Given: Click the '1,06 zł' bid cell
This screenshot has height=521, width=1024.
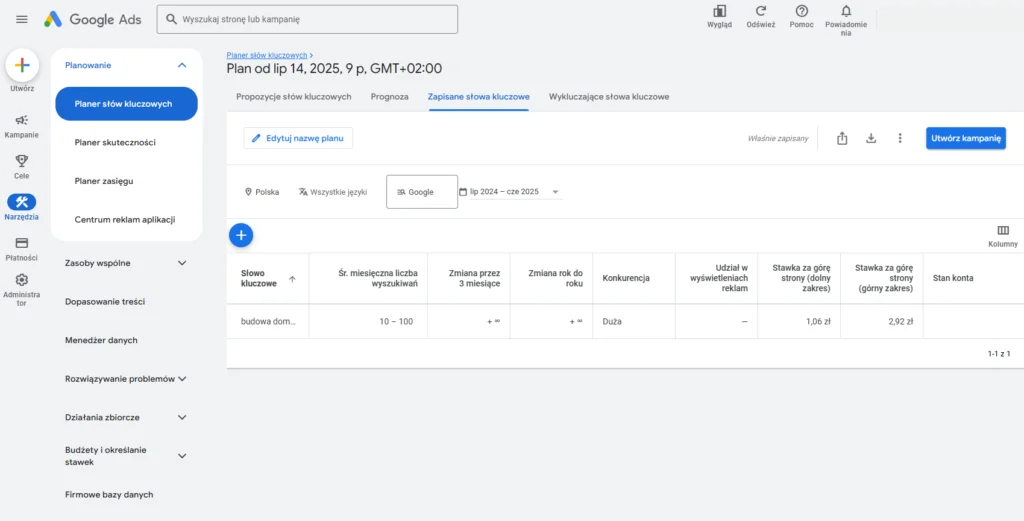Looking at the screenshot, I should (x=819, y=321).
